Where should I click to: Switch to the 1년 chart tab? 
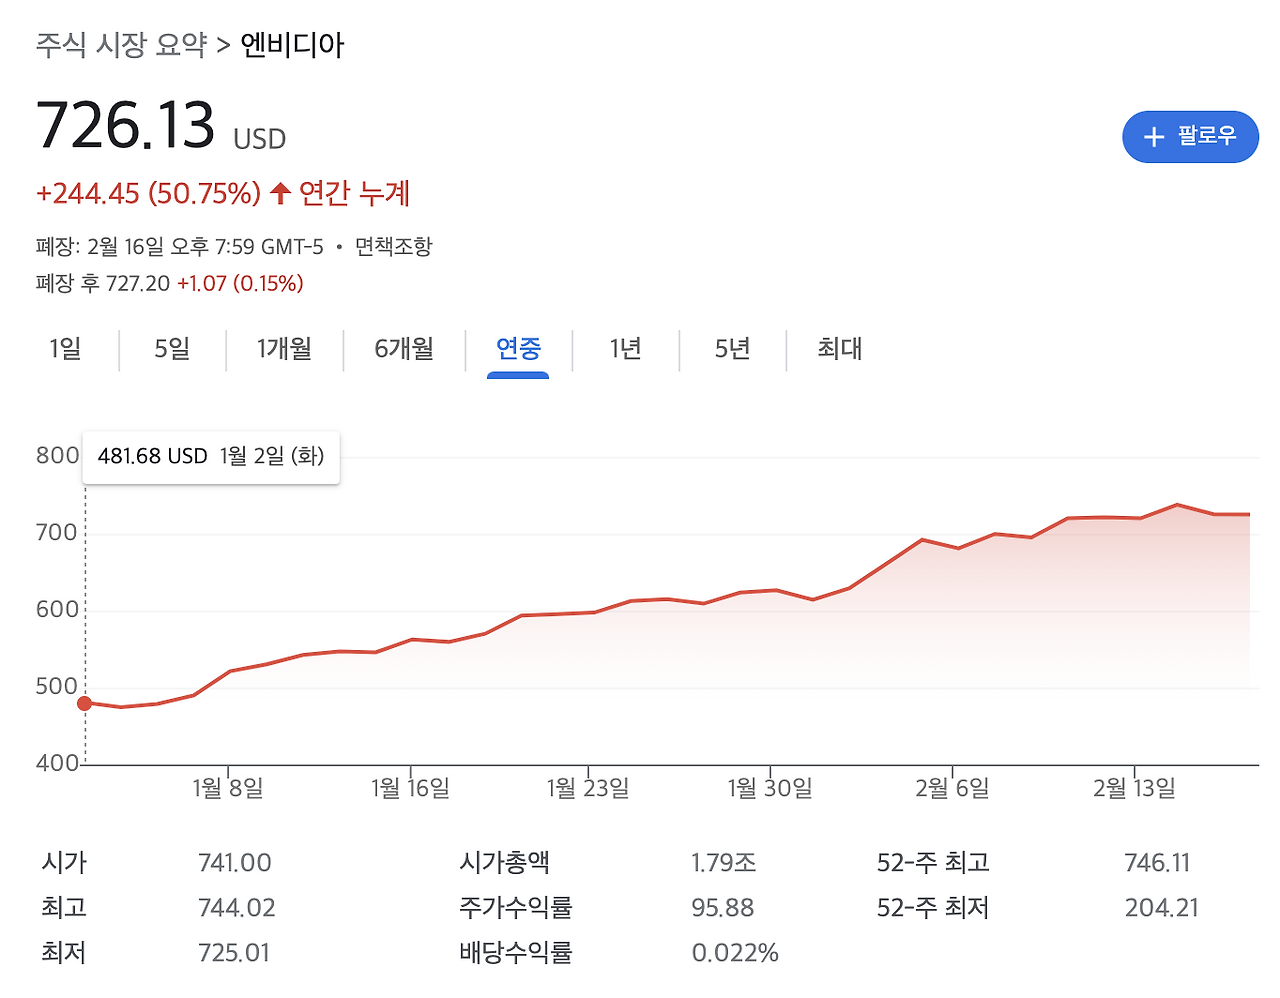[625, 350]
